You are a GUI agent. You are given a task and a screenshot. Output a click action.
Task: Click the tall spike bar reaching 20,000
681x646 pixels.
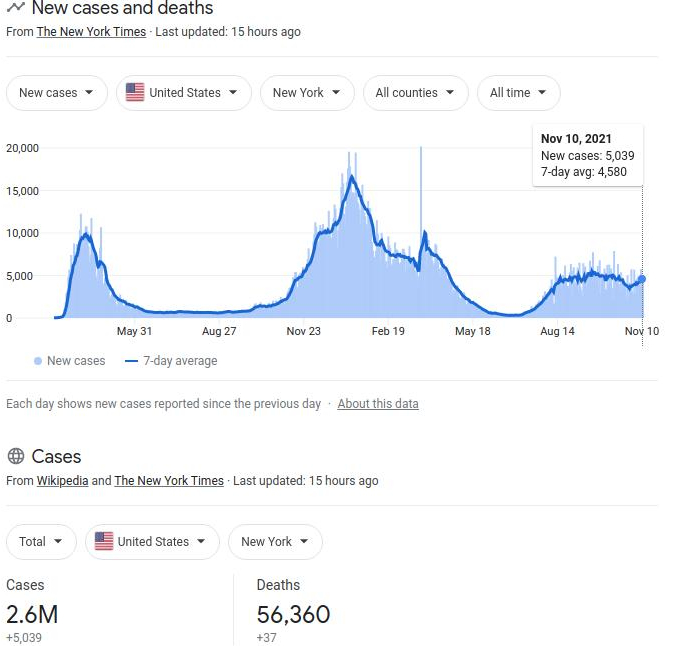point(420,232)
